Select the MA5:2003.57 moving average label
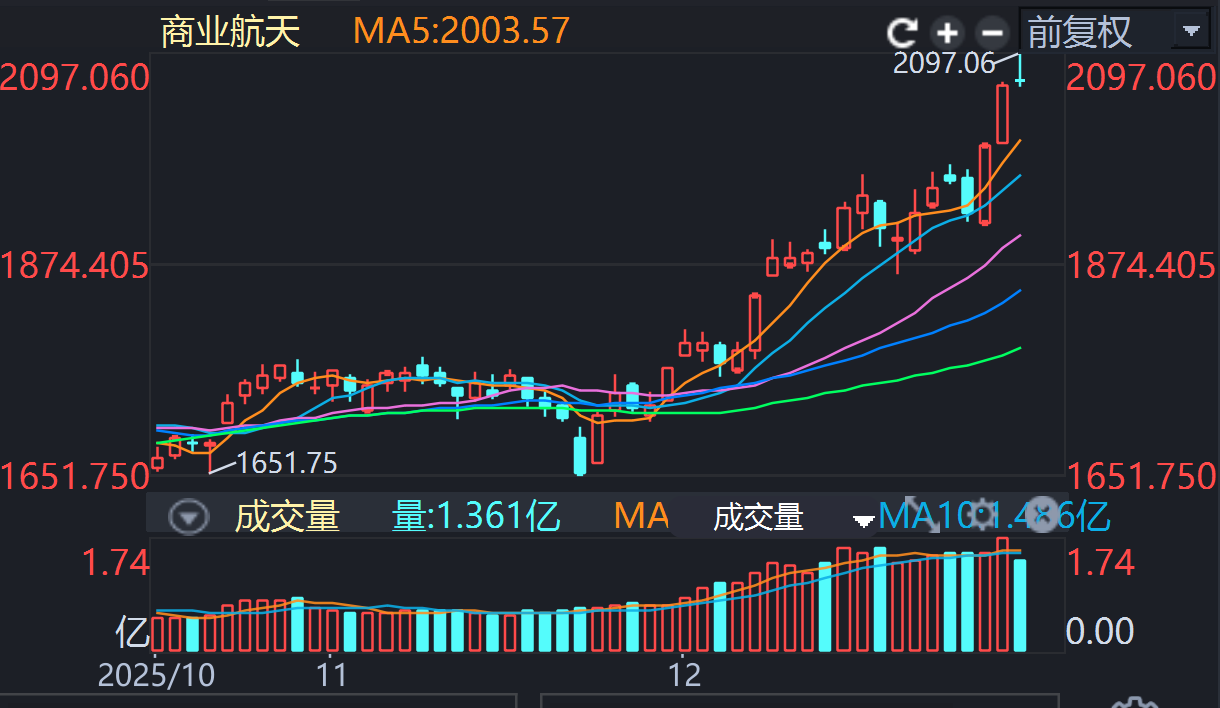 point(460,32)
